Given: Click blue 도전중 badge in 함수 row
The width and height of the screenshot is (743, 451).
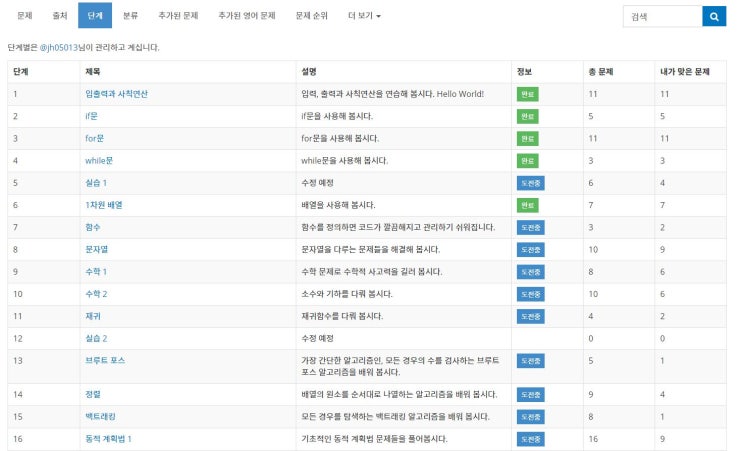Looking at the screenshot, I should tap(530, 227).
